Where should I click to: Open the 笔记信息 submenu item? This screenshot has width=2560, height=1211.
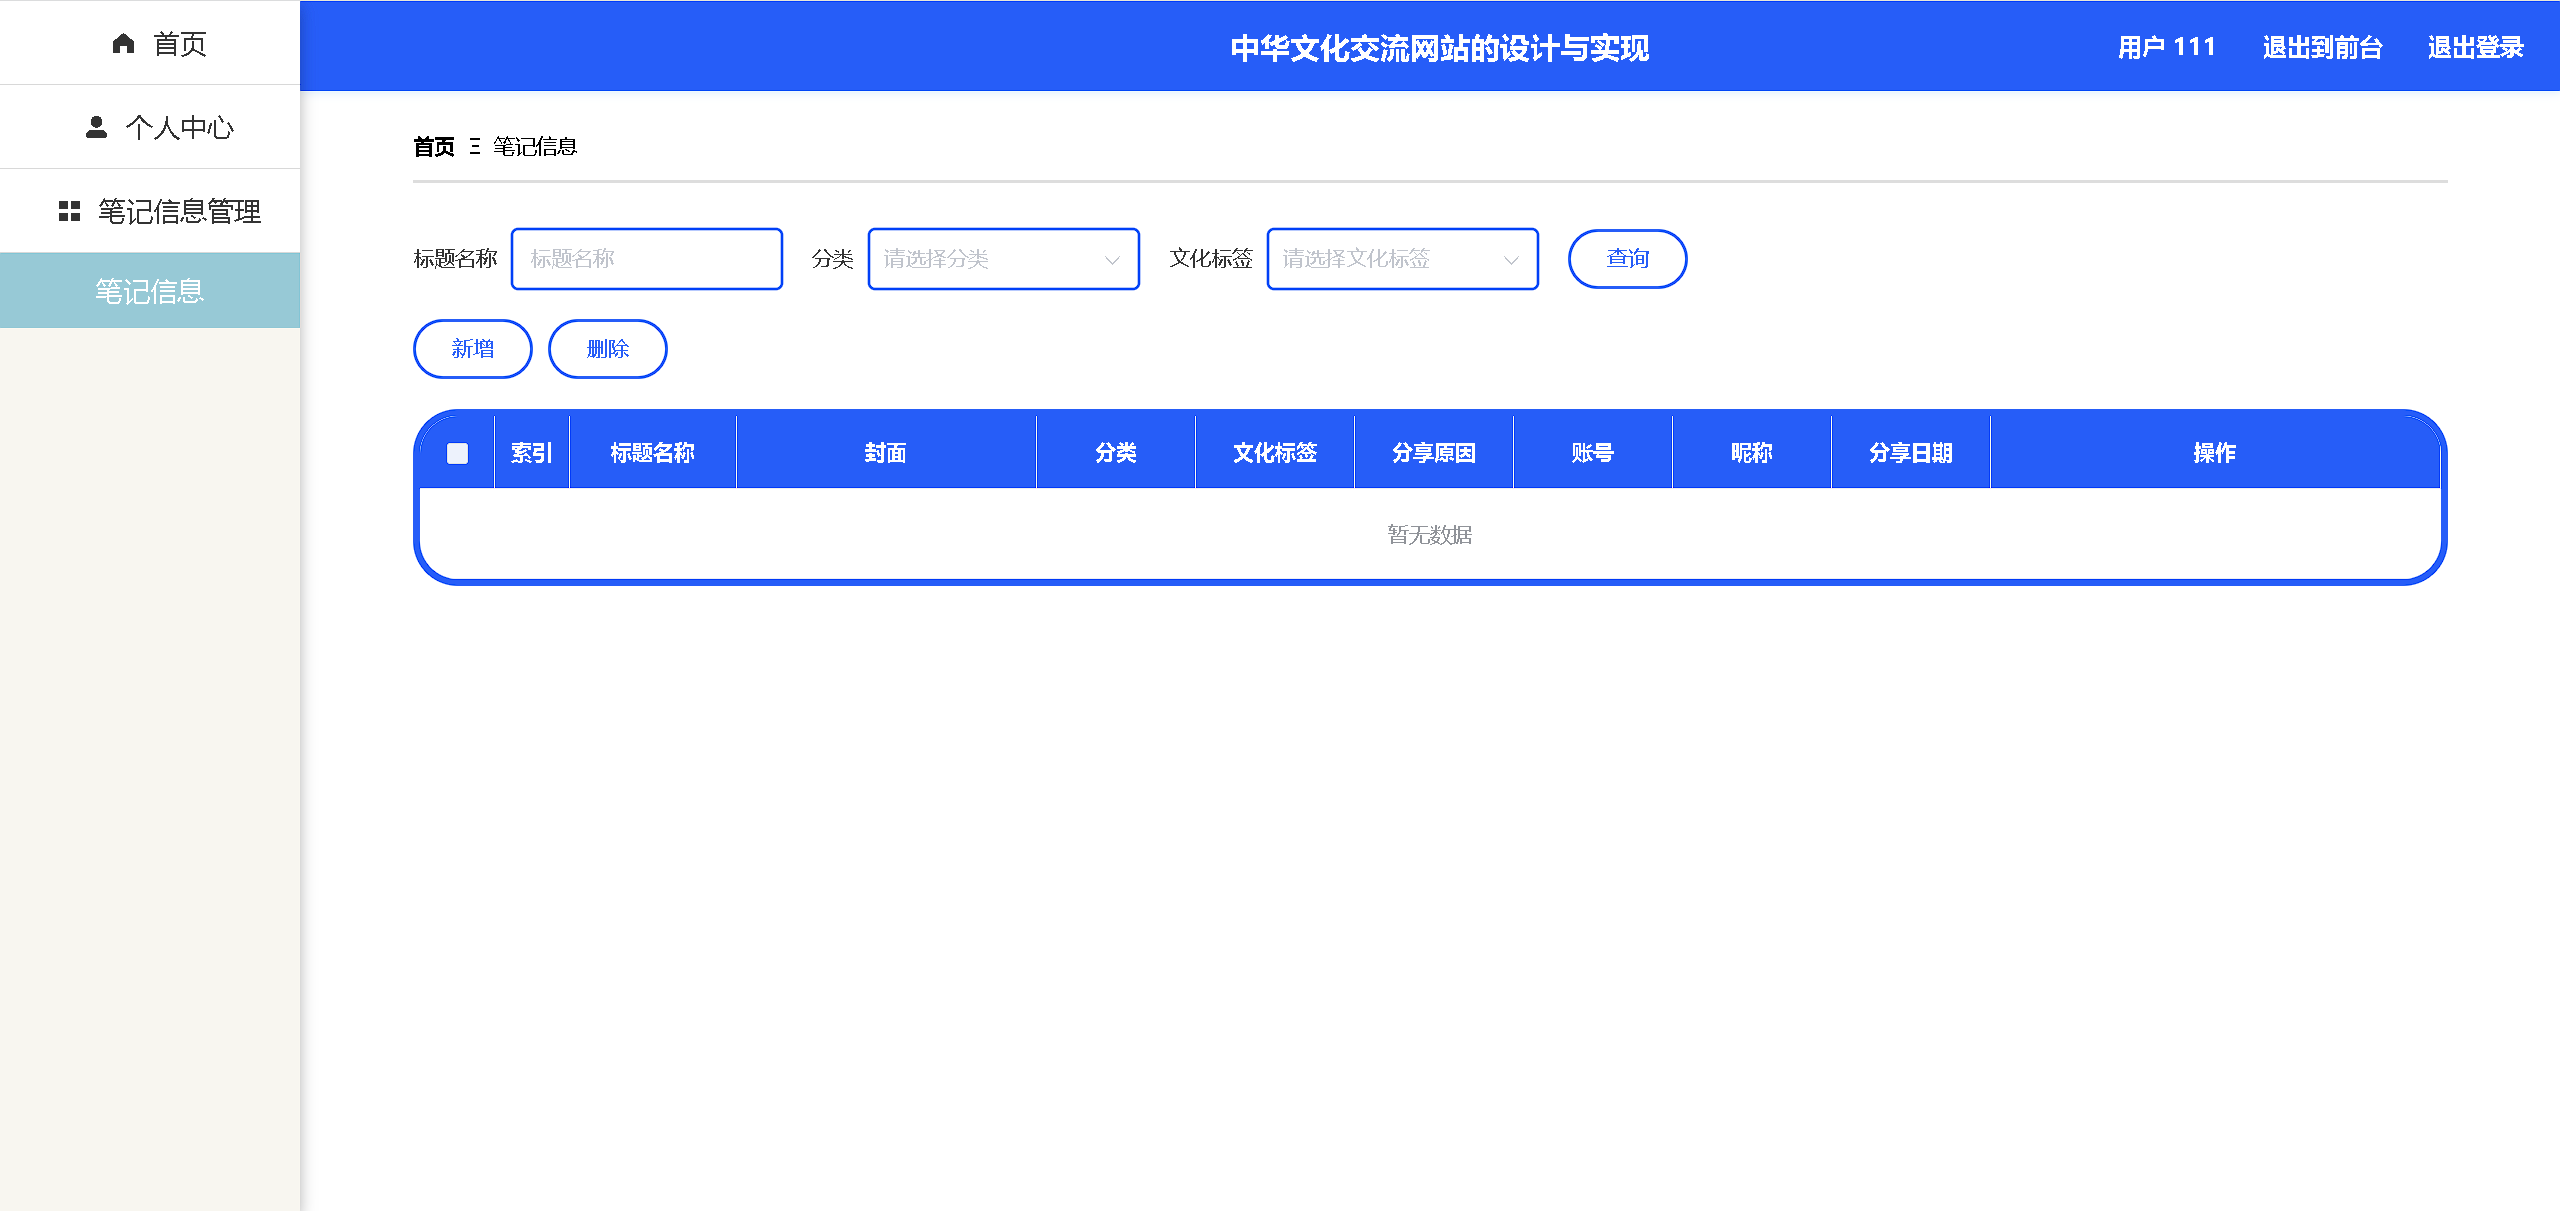[x=150, y=291]
